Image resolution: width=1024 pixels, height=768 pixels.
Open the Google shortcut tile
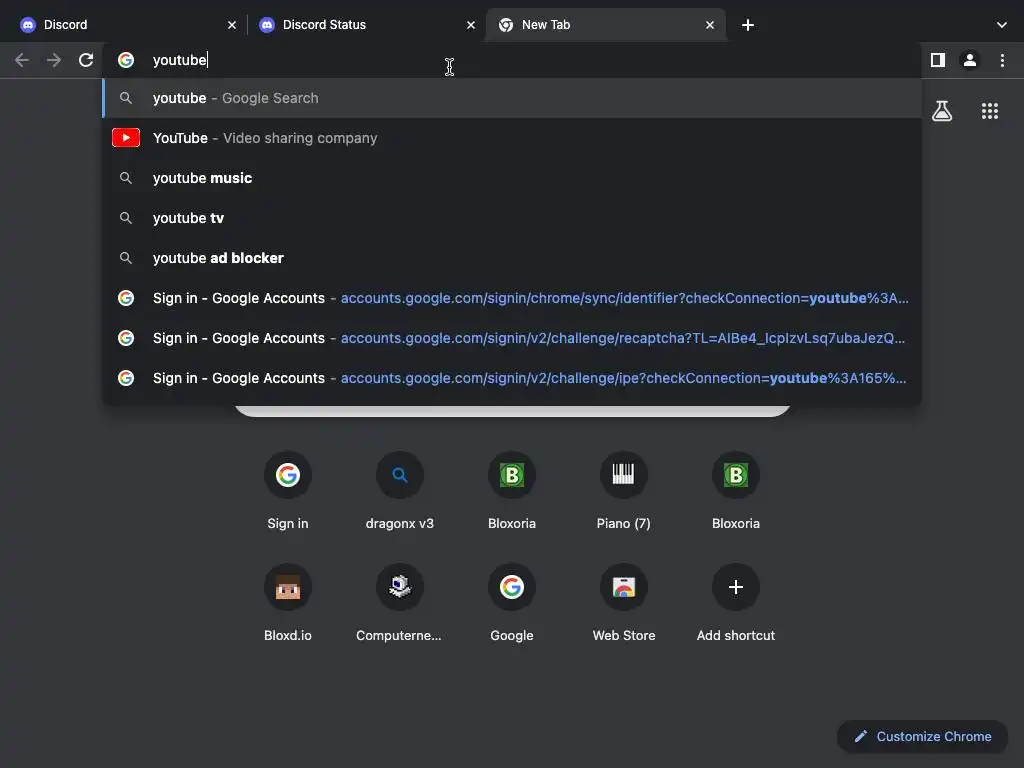512,603
